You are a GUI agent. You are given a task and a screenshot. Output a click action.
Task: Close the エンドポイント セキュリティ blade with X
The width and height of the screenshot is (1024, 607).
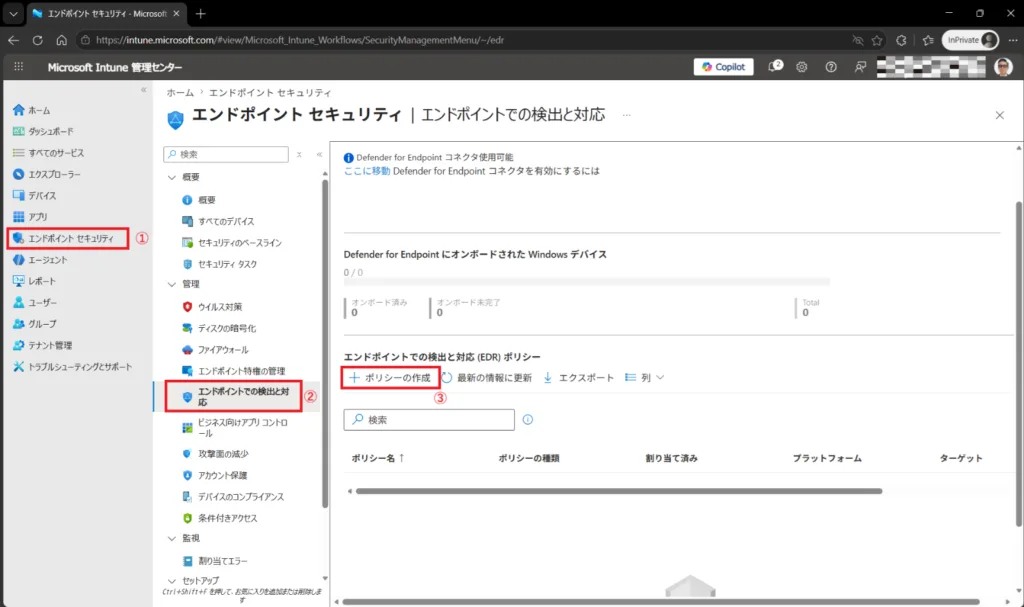pos(999,115)
